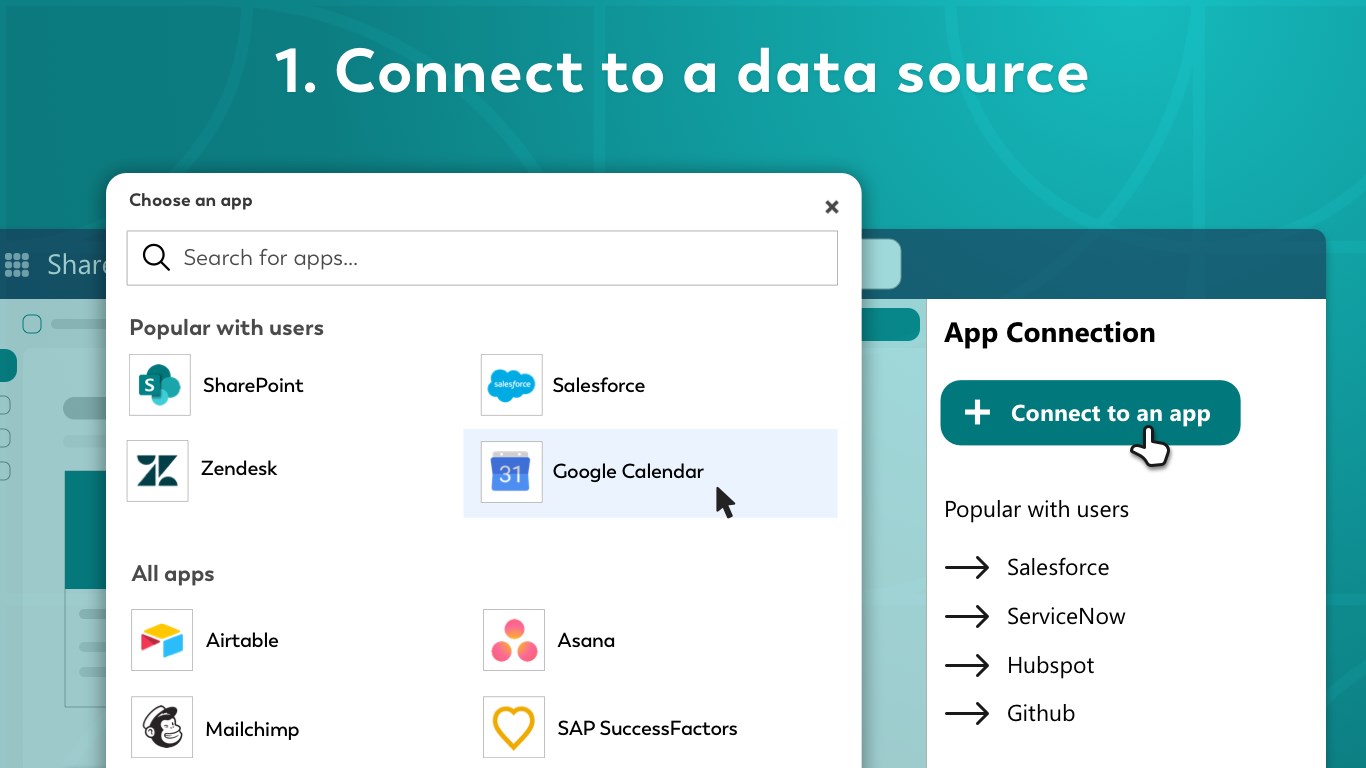Click the Asana logo icon

click(x=514, y=640)
